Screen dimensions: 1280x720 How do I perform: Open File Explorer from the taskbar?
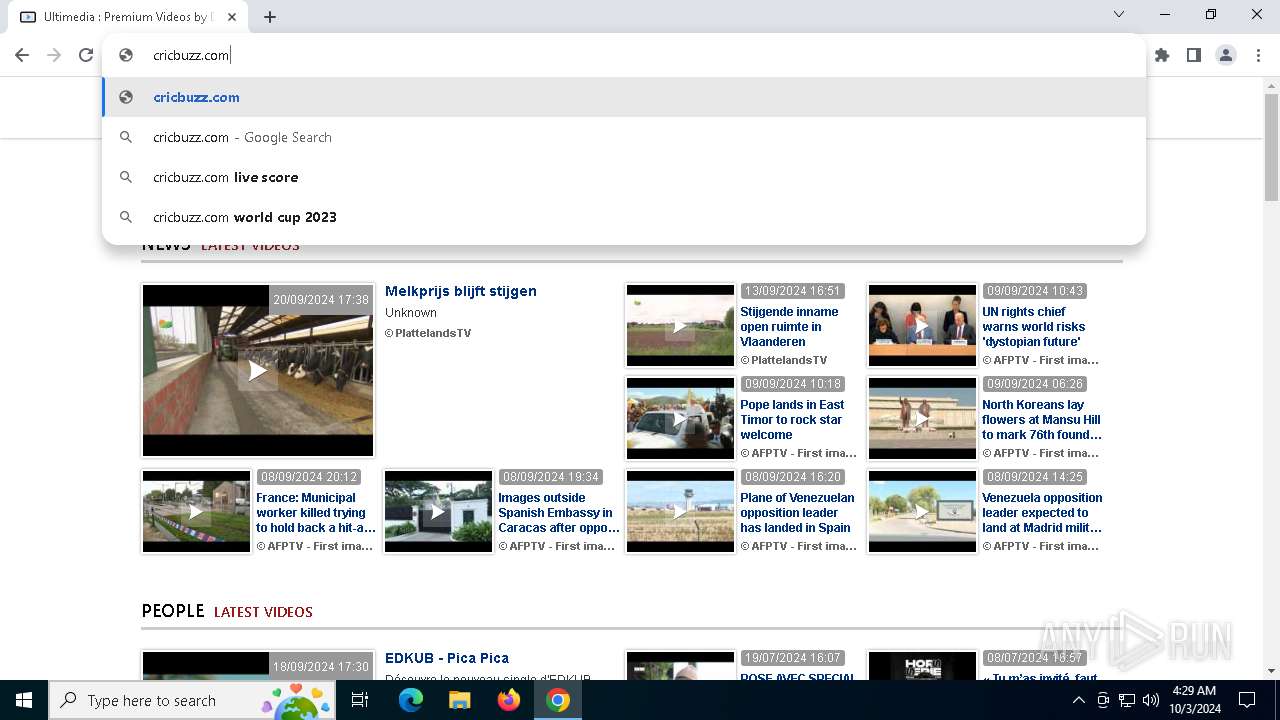(x=459, y=700)
